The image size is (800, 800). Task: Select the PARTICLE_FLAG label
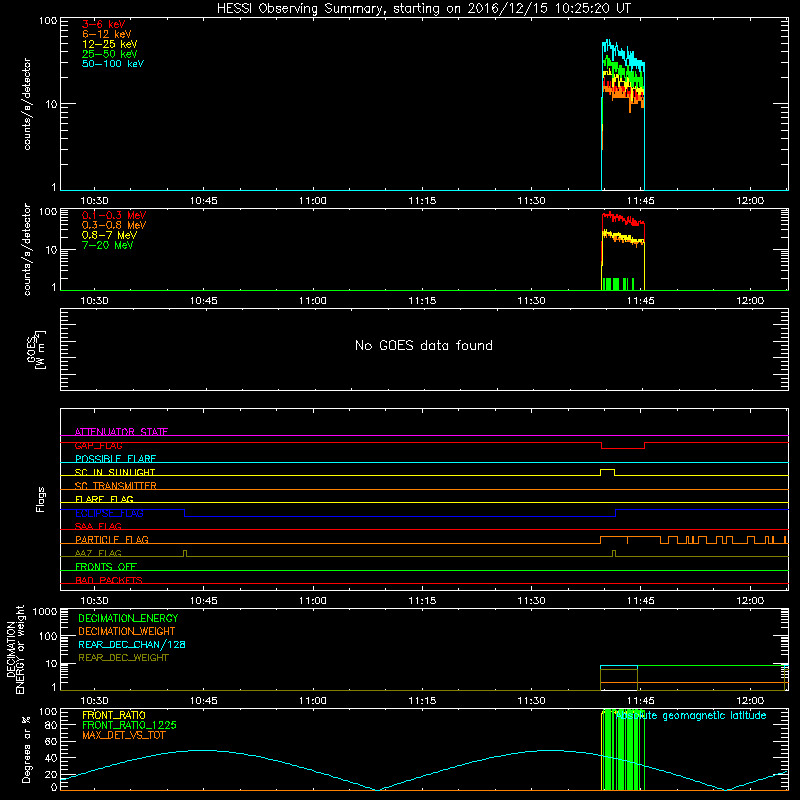click(x=112, y=539)
